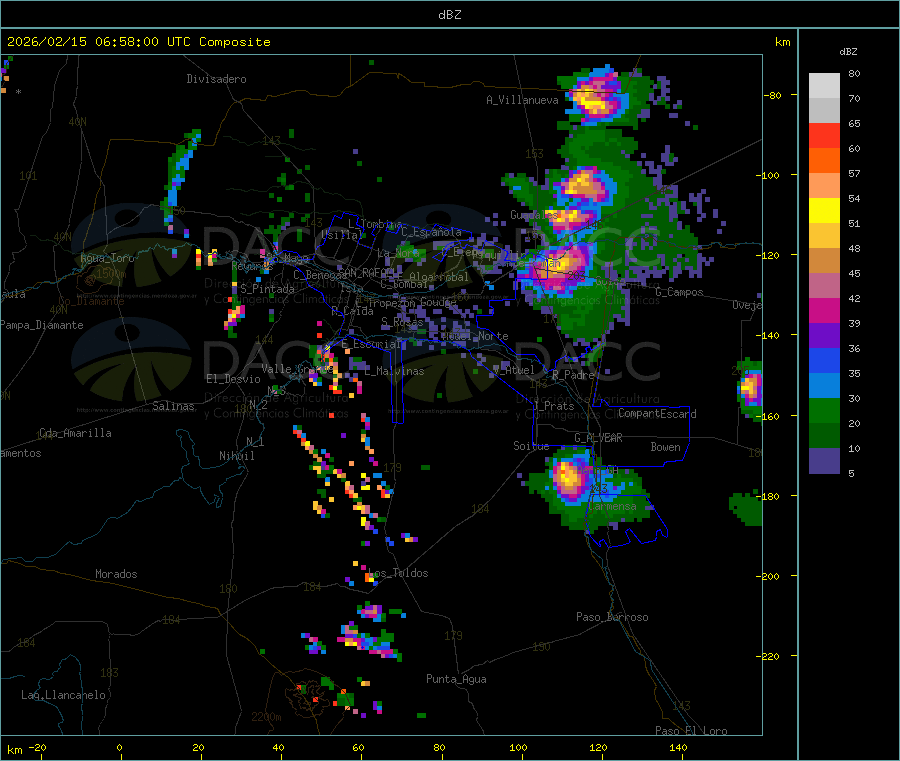This screenshot has height=761, width=900.
Task: Click the 39 dBZ magenta color swatch
Action: tap(824, 310)
